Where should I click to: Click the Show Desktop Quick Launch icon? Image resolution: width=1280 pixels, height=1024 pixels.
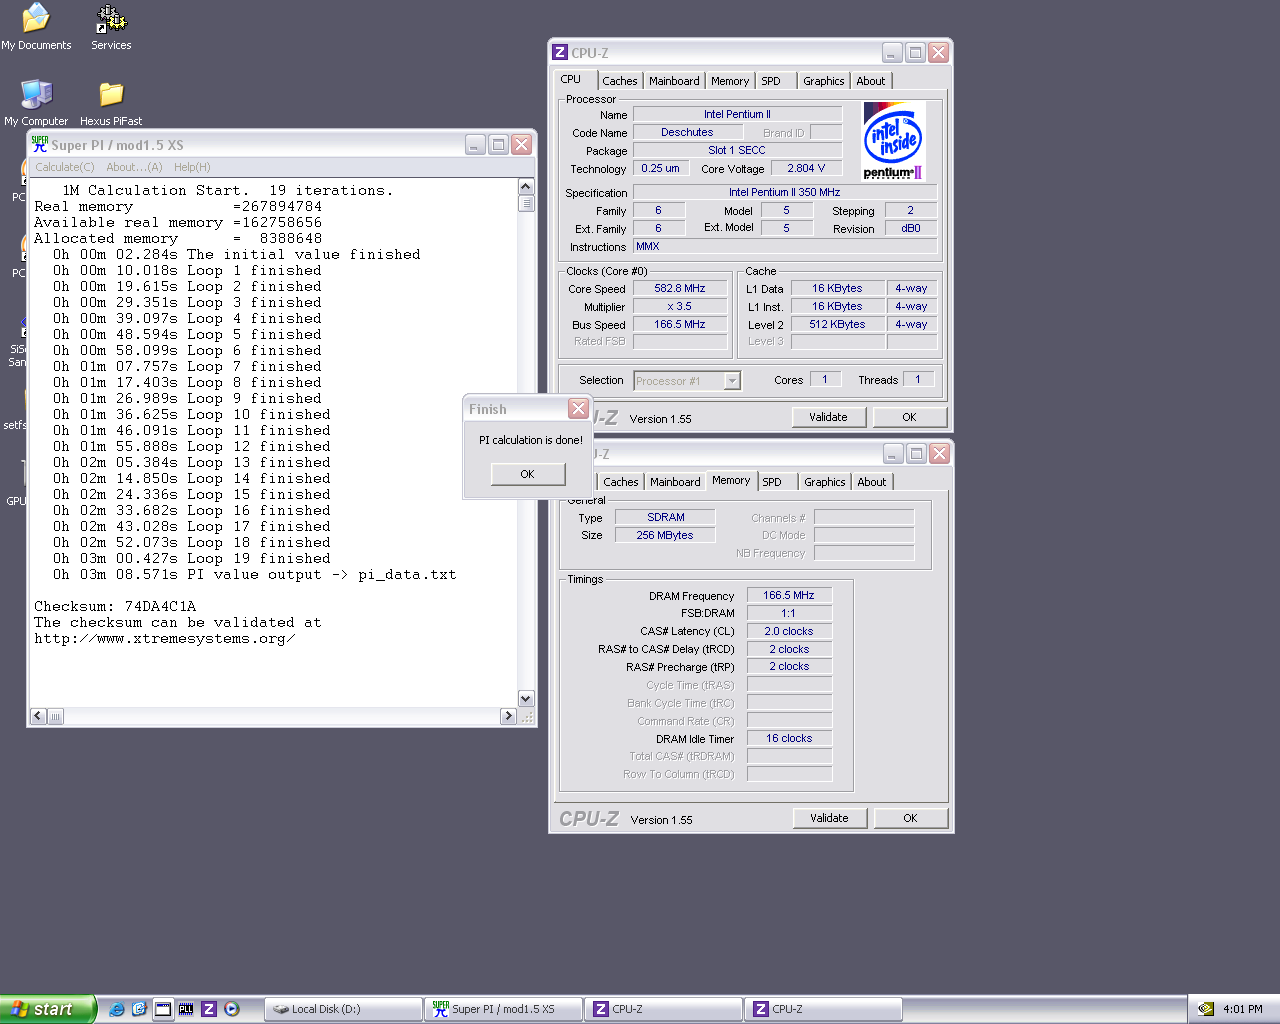162,1009
